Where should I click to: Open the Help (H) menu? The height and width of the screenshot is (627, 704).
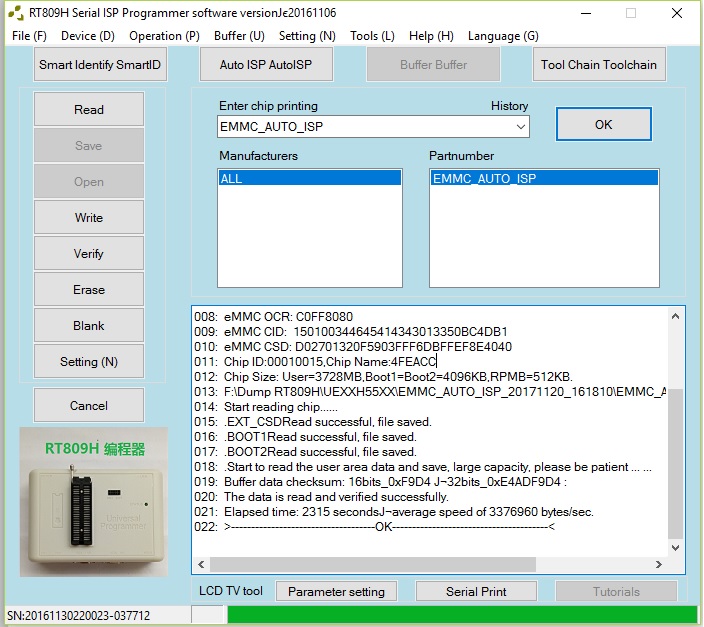coord(431,36)
